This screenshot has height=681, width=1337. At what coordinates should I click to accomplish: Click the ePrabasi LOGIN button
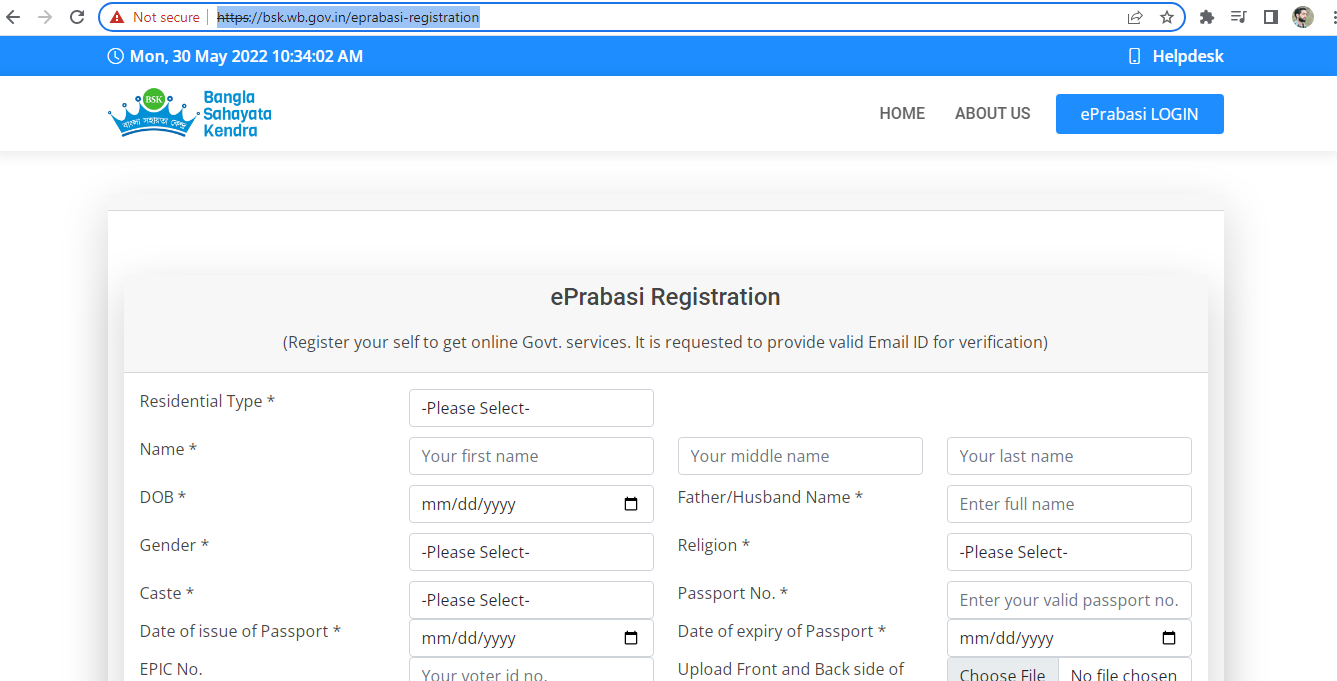click(x=1139, y=114)
